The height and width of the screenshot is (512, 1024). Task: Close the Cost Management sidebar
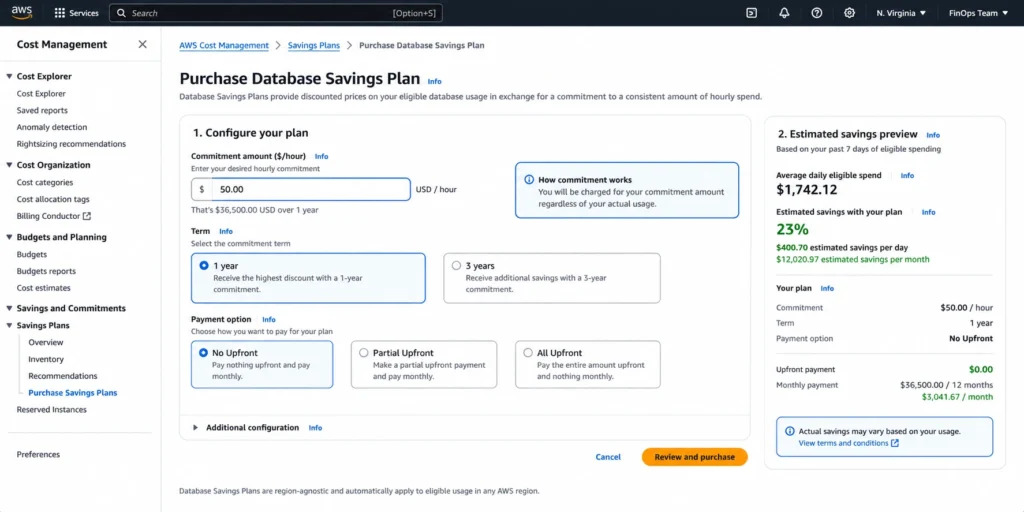[142, 44]
